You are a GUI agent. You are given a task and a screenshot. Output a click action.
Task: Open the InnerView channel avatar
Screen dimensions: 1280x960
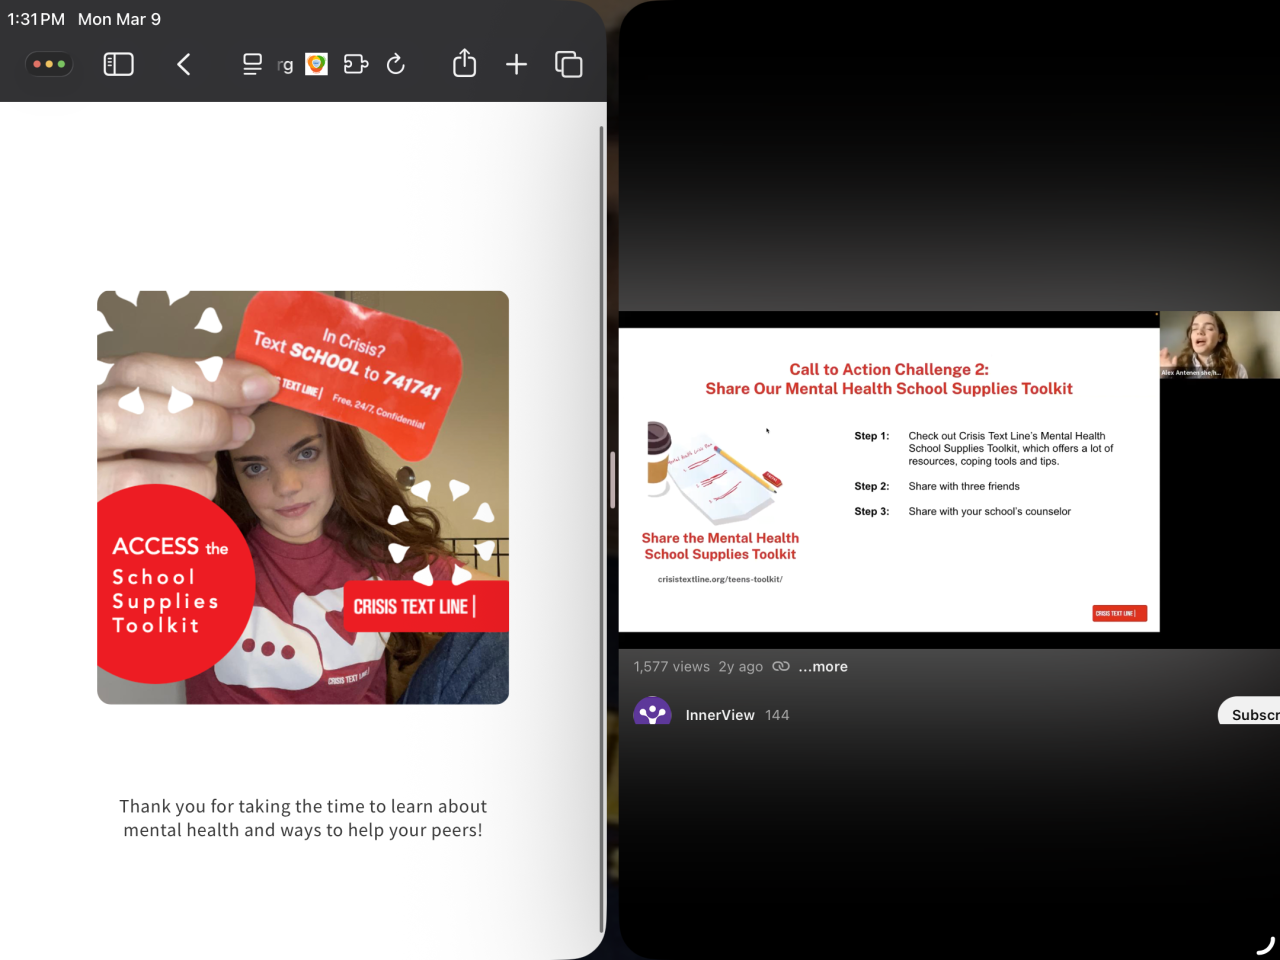point(652,712)
